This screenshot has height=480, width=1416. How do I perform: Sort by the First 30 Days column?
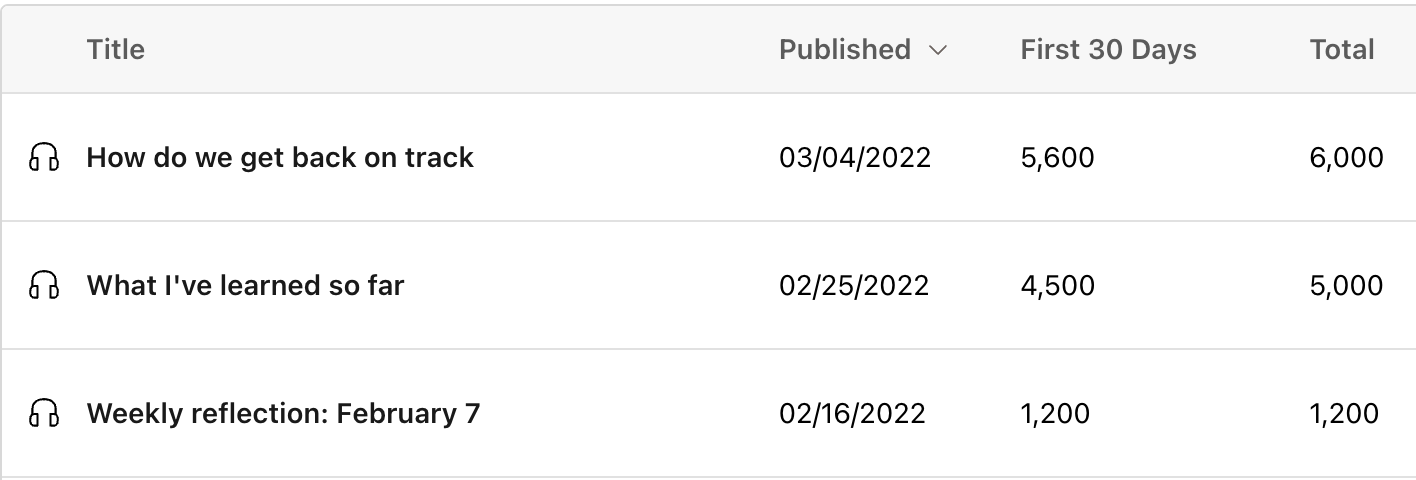click(x=1108, y=49)
